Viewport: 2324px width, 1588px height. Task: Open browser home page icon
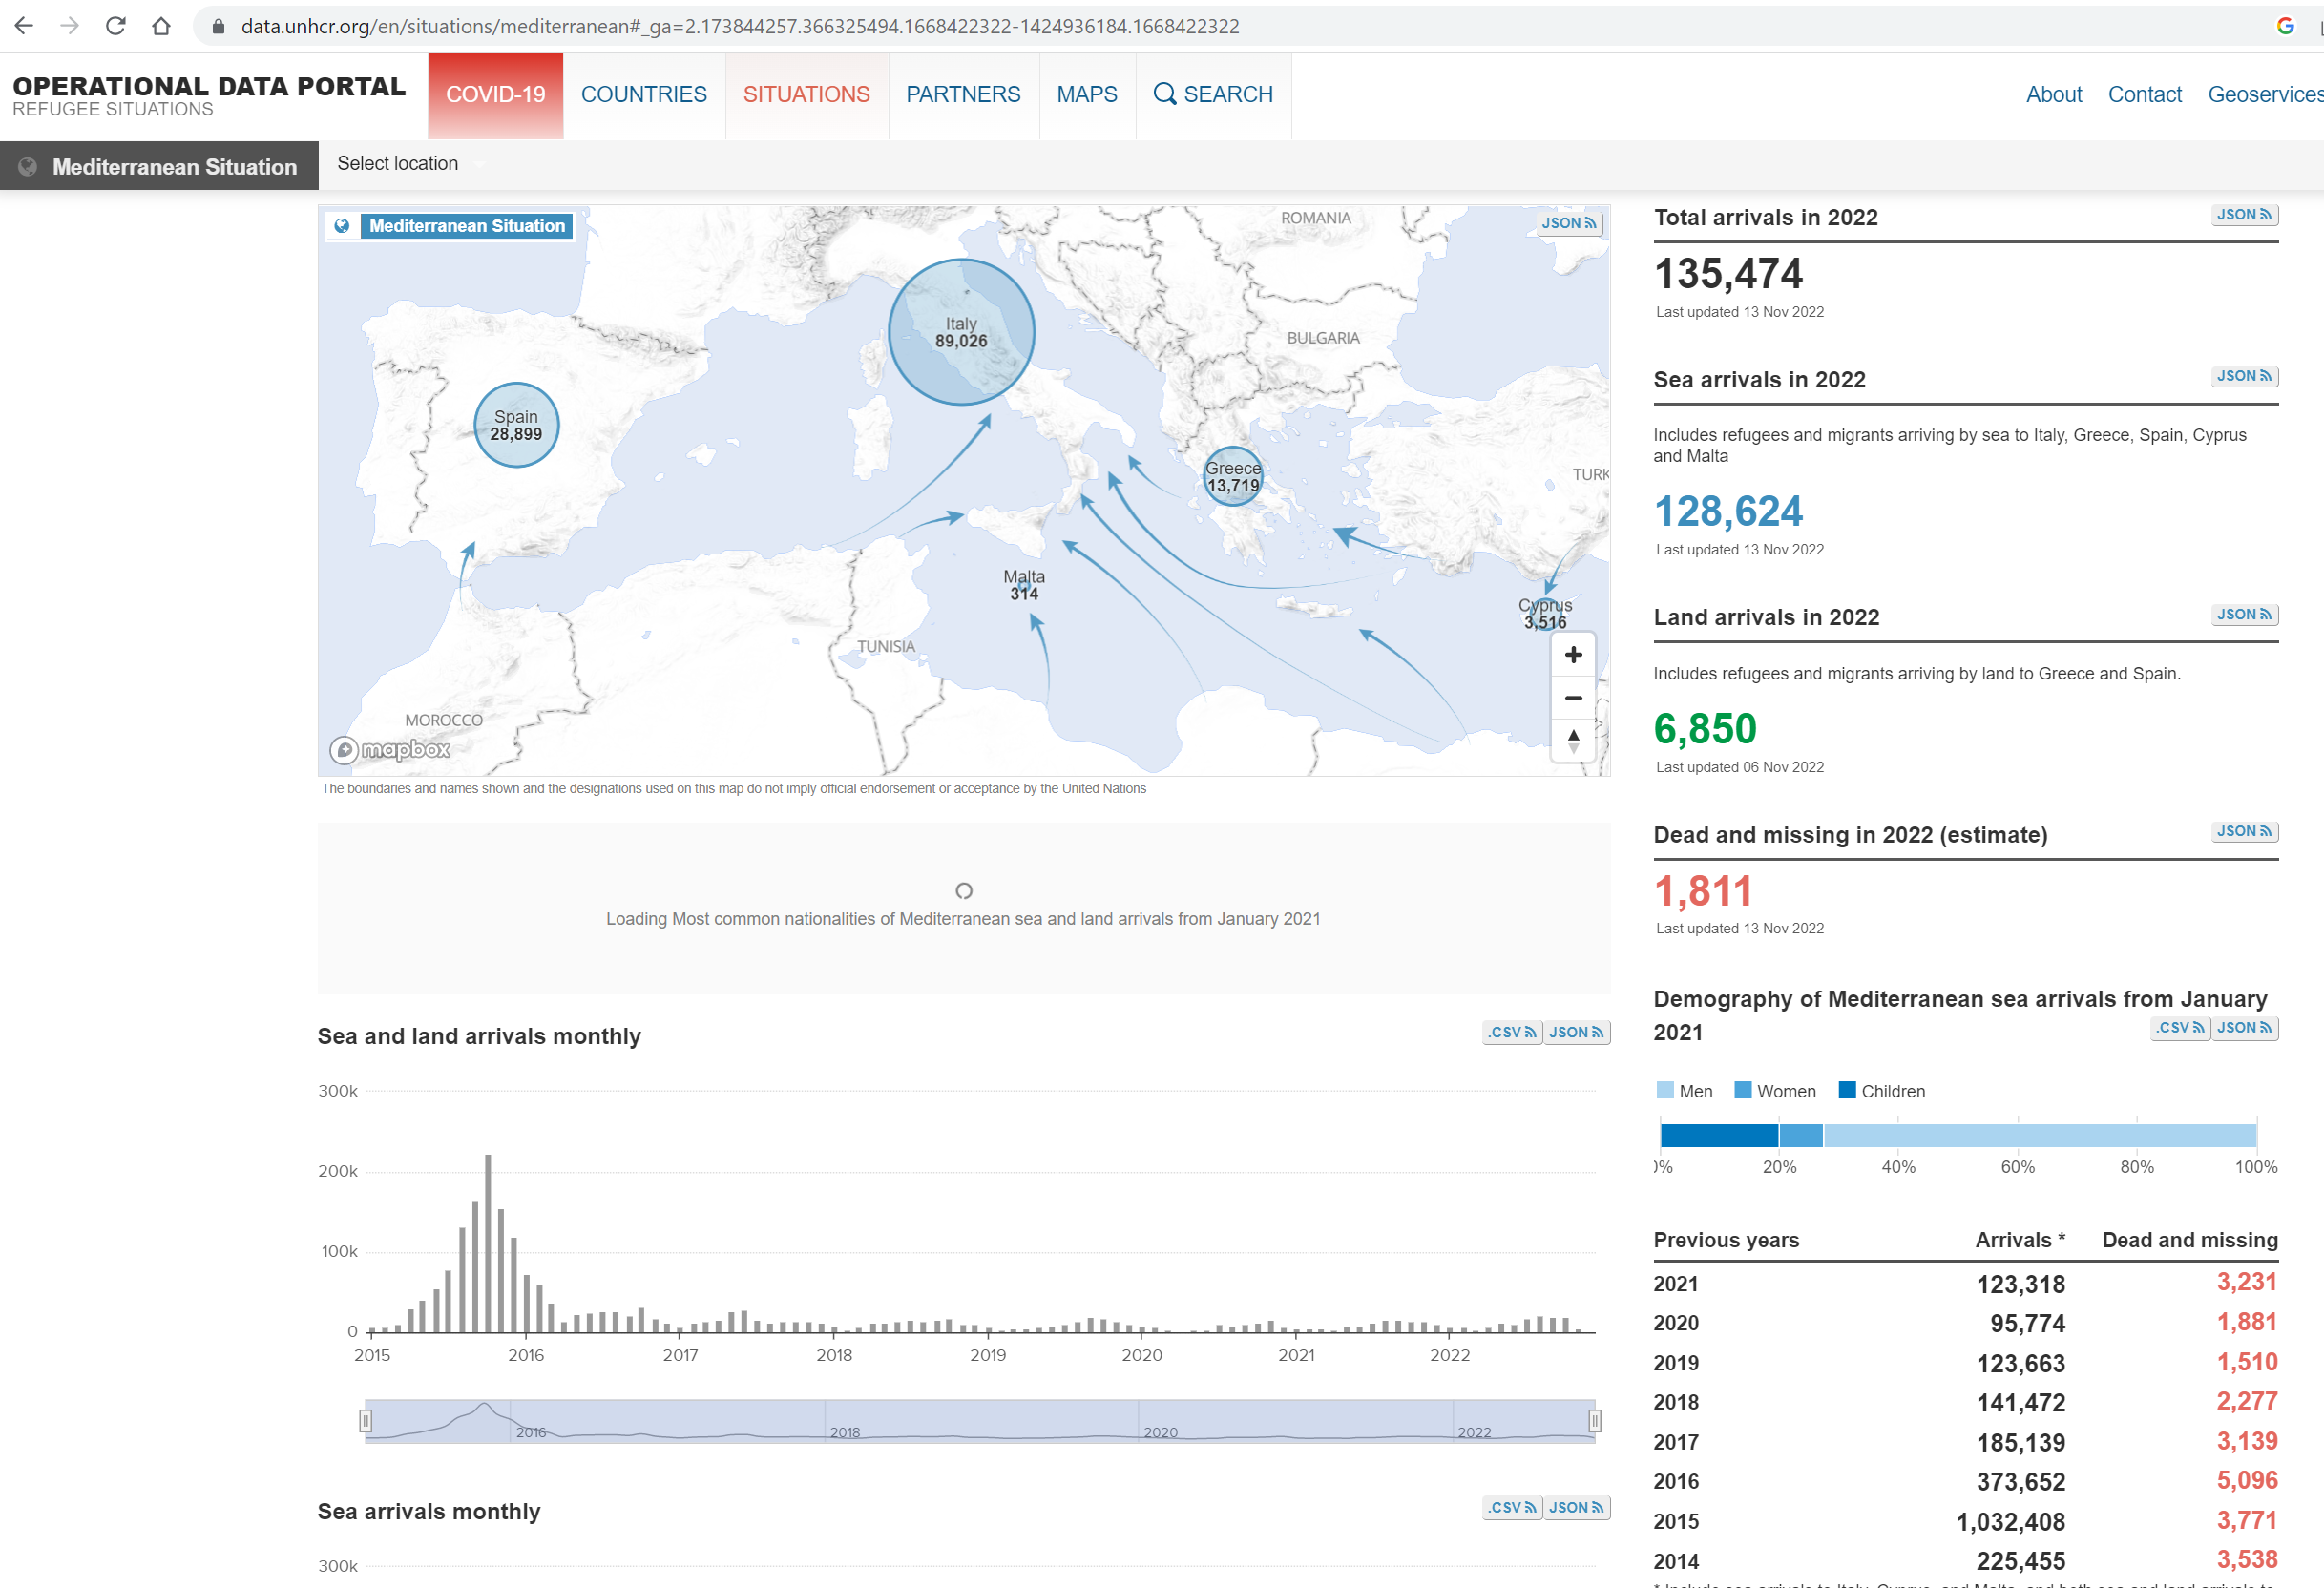[x=161, y=26]
